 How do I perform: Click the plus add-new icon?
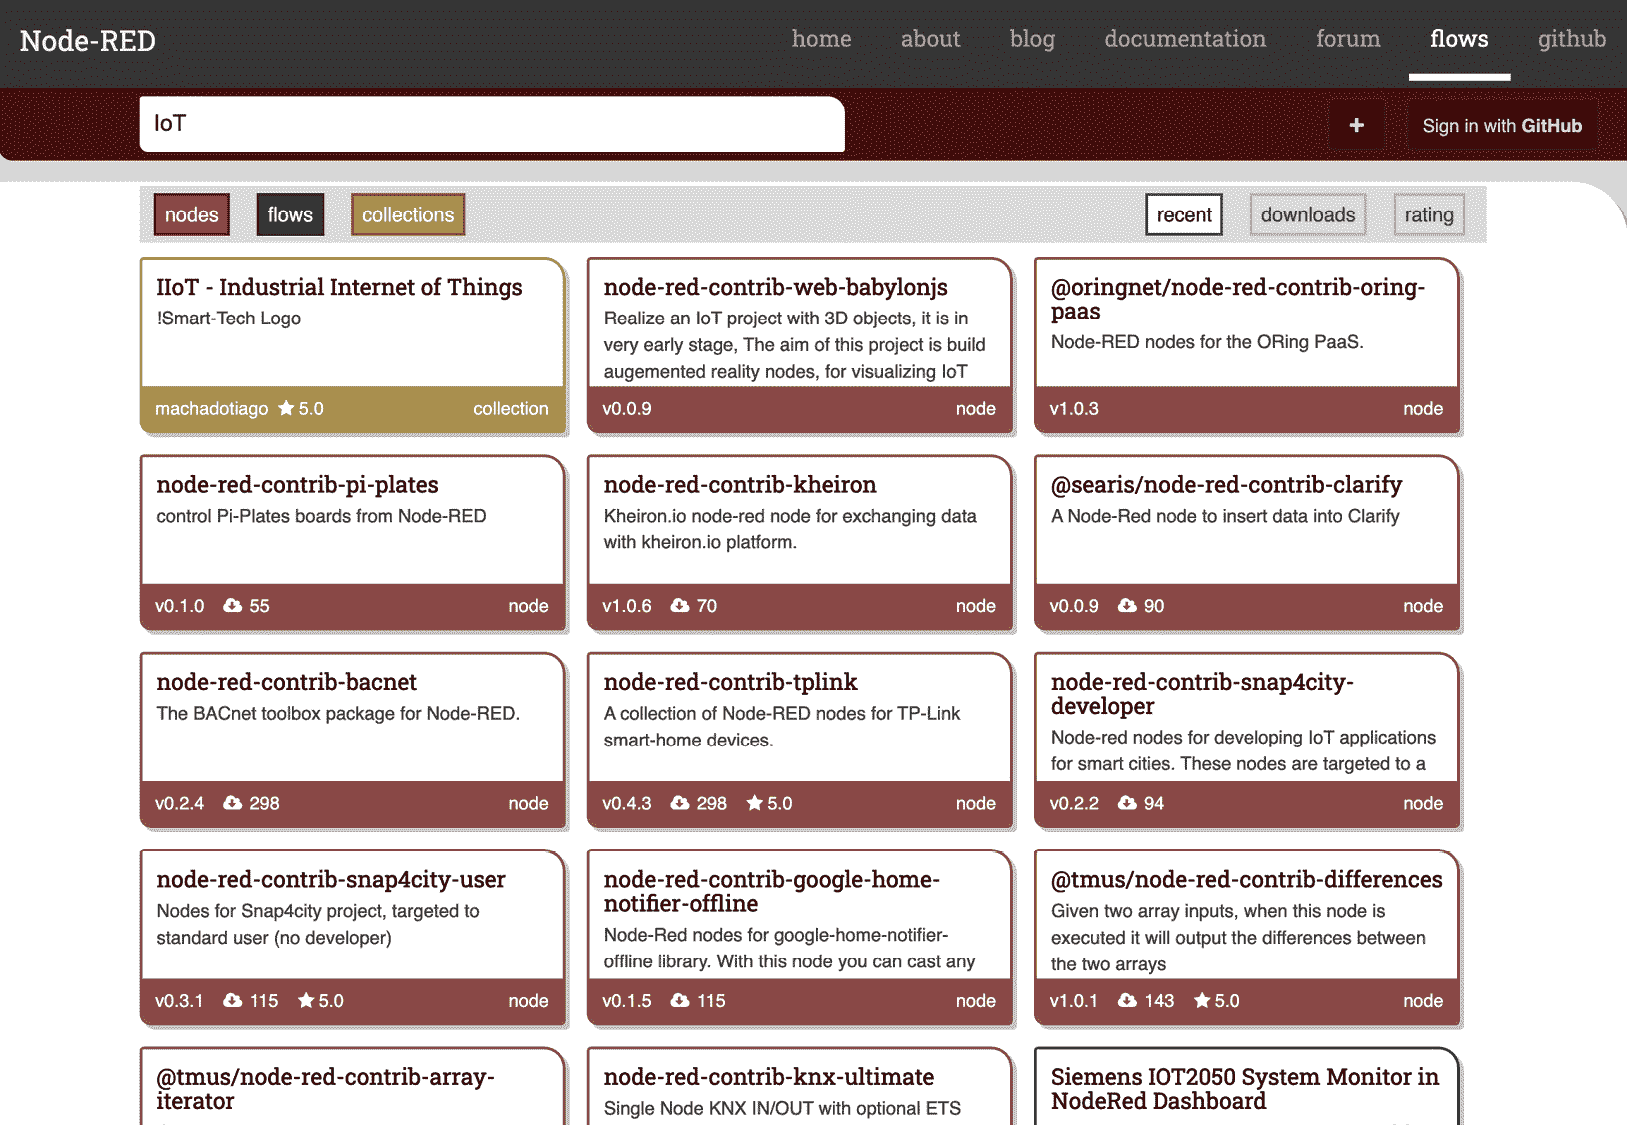click(1356, 125)
